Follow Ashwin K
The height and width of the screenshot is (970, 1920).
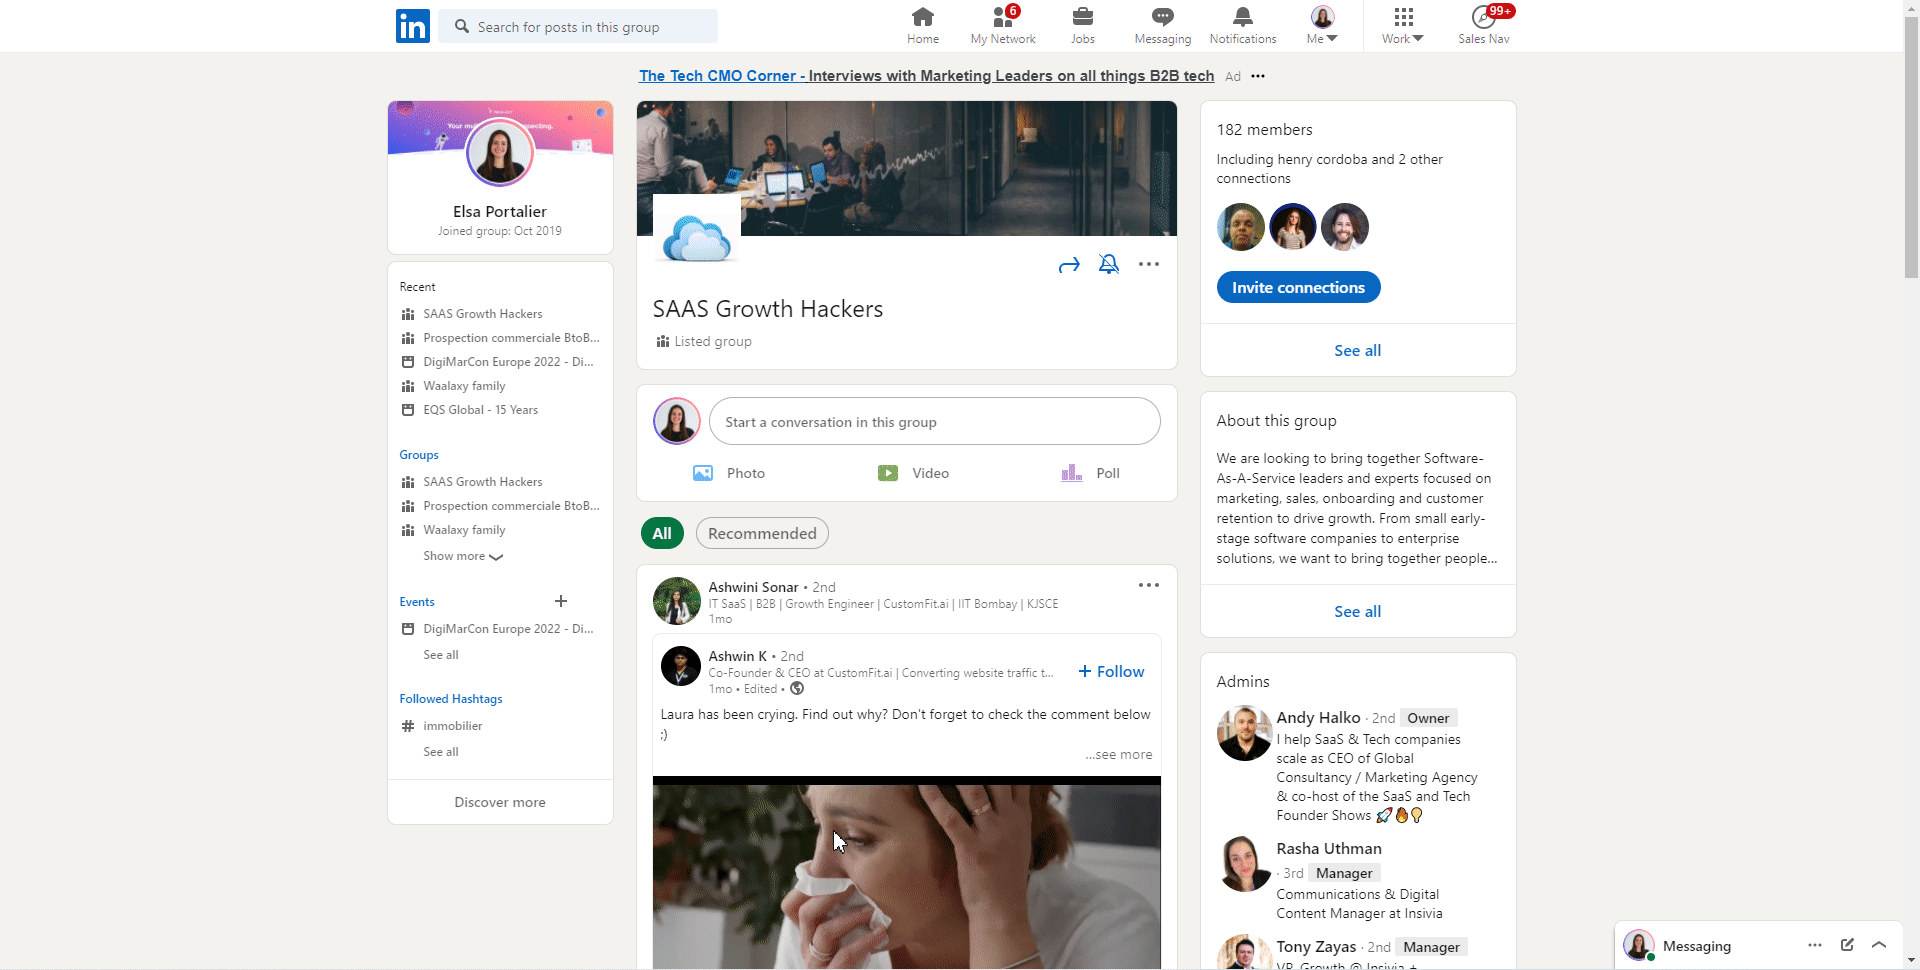pyautogui.click(x=1111, y=672)
